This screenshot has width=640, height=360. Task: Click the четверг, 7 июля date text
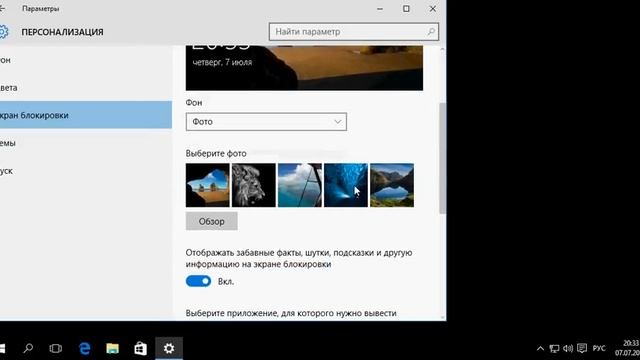click(222, 62)
